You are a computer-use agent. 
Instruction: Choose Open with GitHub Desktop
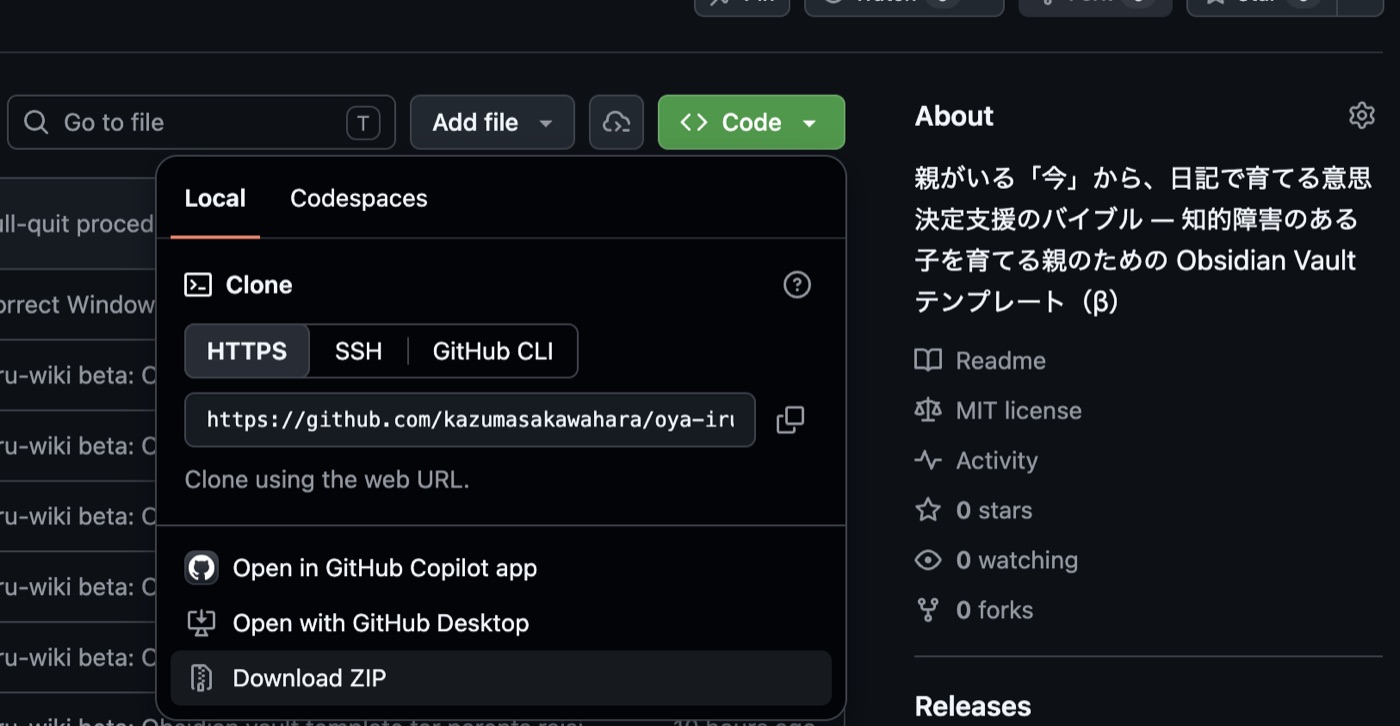(x=501, y=623)
